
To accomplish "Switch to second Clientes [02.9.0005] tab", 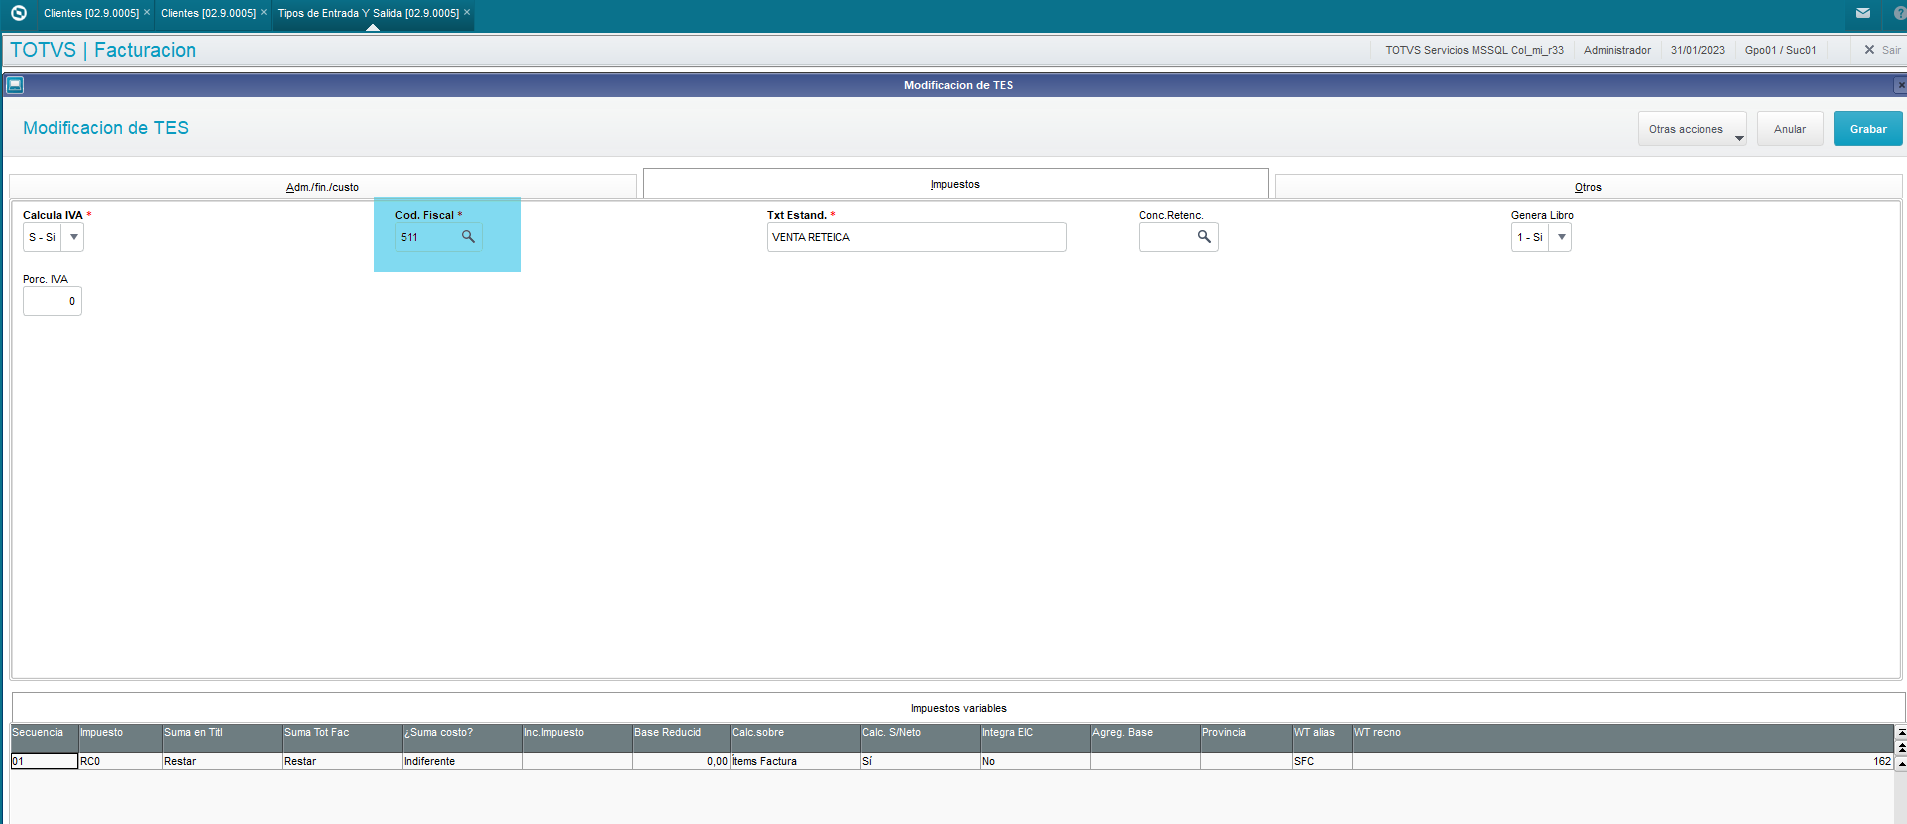I will point(208,13).
